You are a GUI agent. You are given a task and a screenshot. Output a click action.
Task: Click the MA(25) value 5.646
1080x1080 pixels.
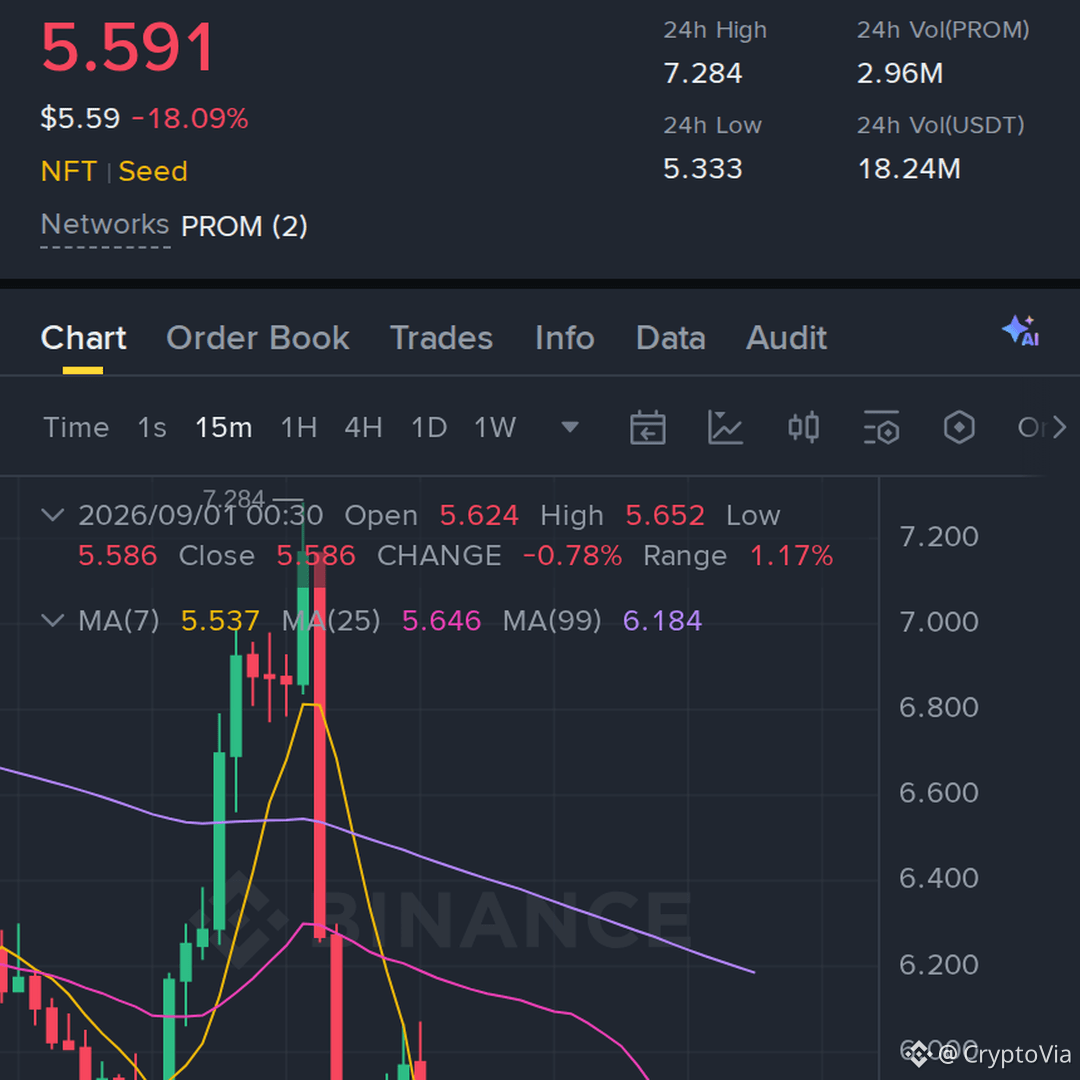tap(442, 621)
